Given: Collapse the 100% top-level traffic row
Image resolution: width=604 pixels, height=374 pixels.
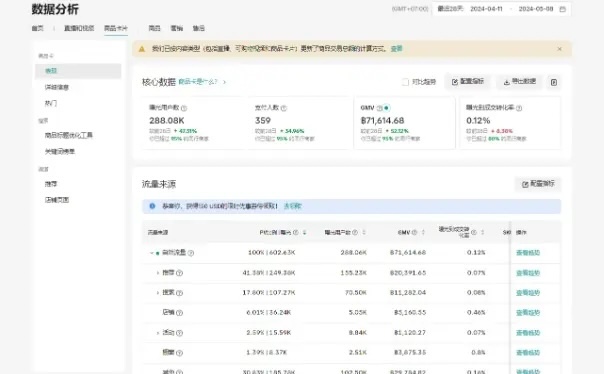Looking at the screenshot, I should pyautogui.click(x=151, y=253).
